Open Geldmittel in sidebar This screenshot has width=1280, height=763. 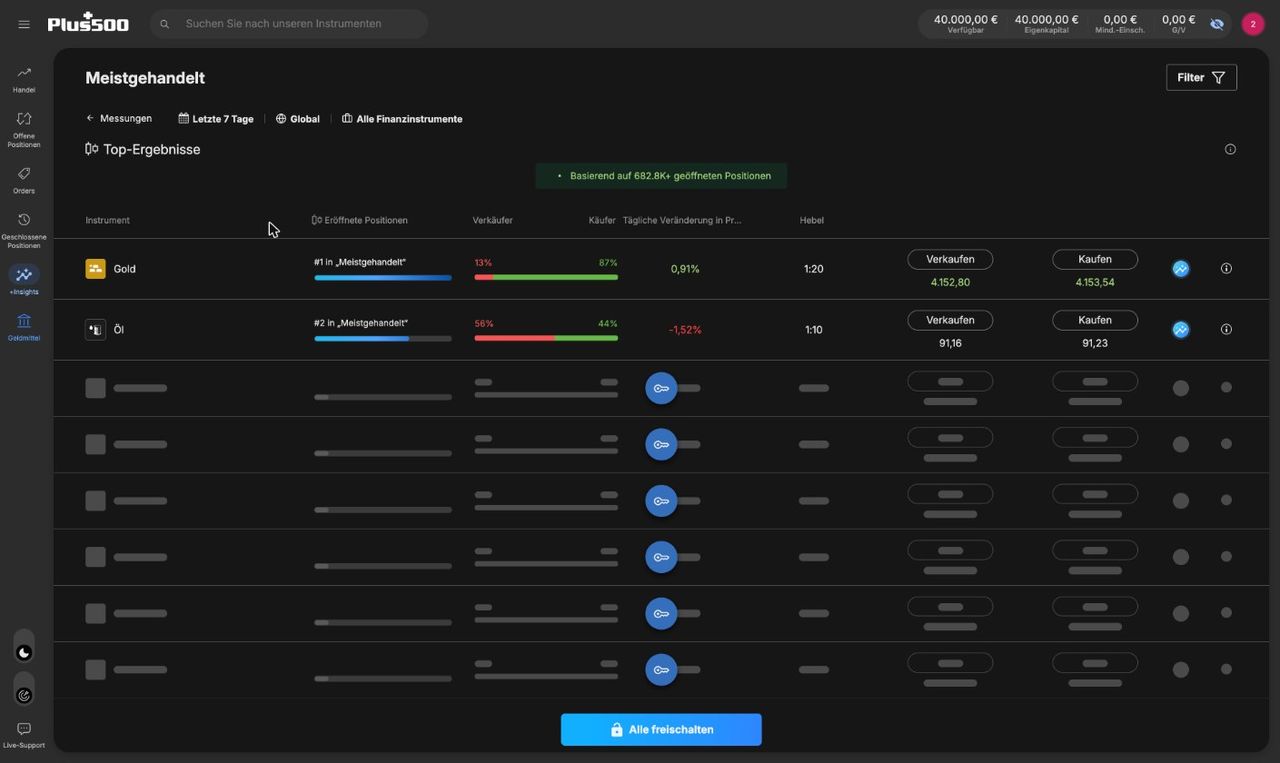pyautogui.click(x=24, y=327)
